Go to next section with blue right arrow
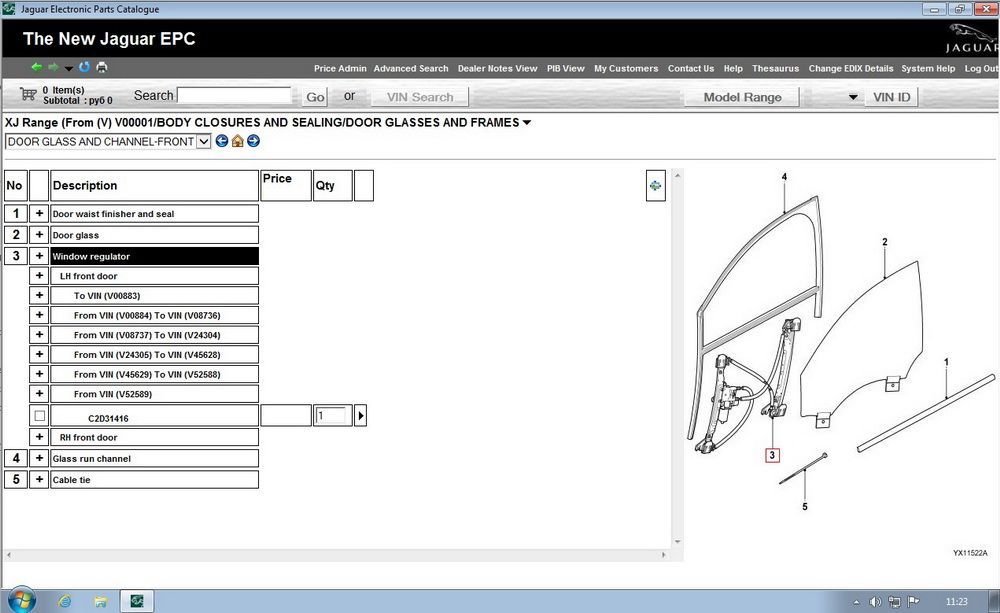Screen dimensions: 1000x613 click(253, 141)
